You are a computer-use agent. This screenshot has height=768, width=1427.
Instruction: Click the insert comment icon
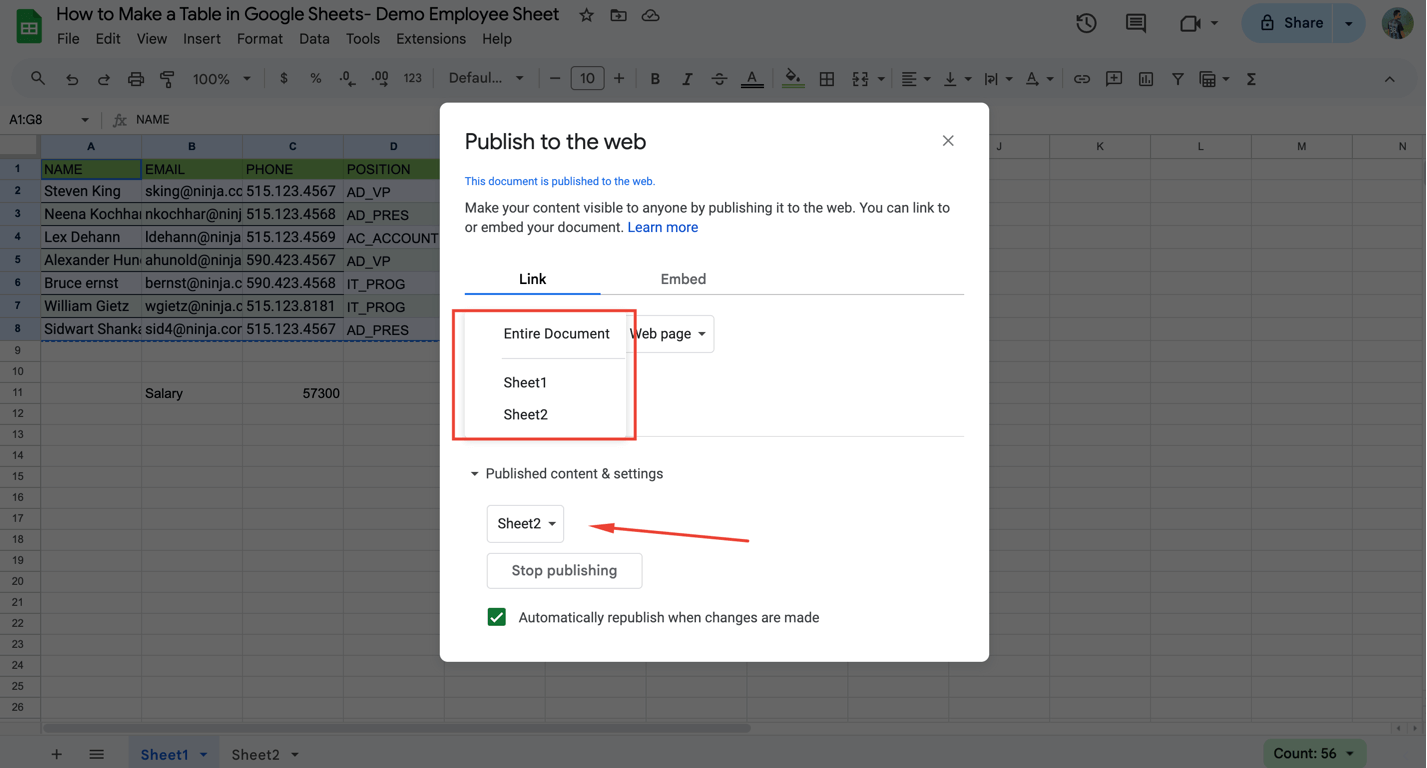[x=1114, y=79]
